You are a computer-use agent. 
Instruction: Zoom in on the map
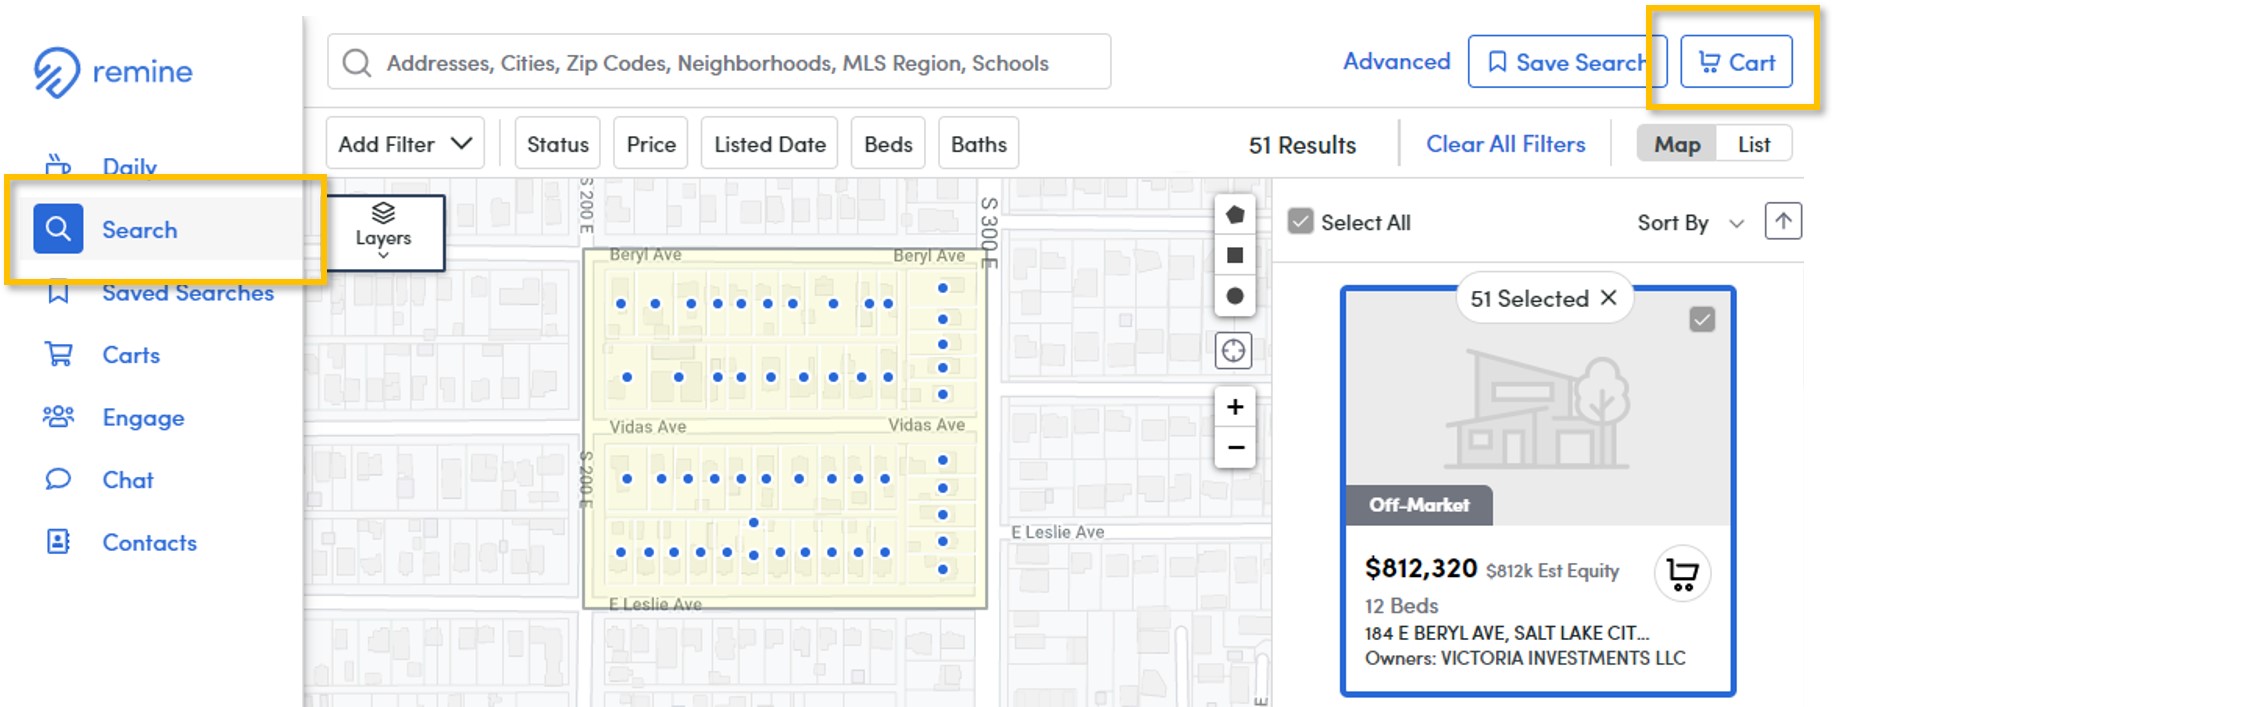pos(1235,407)
